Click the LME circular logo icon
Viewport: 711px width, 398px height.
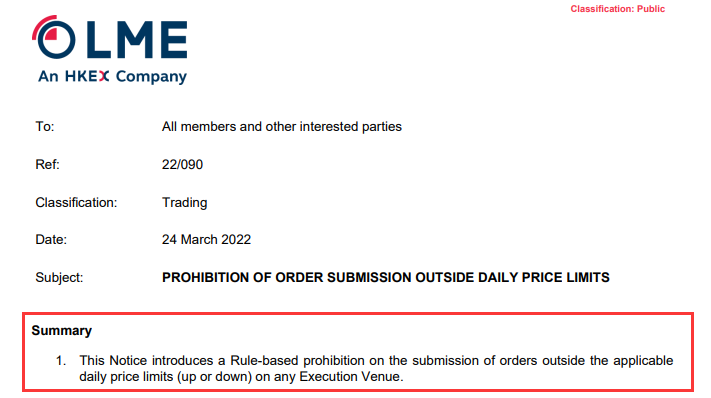pyautogui.click(x=54, y=37)
